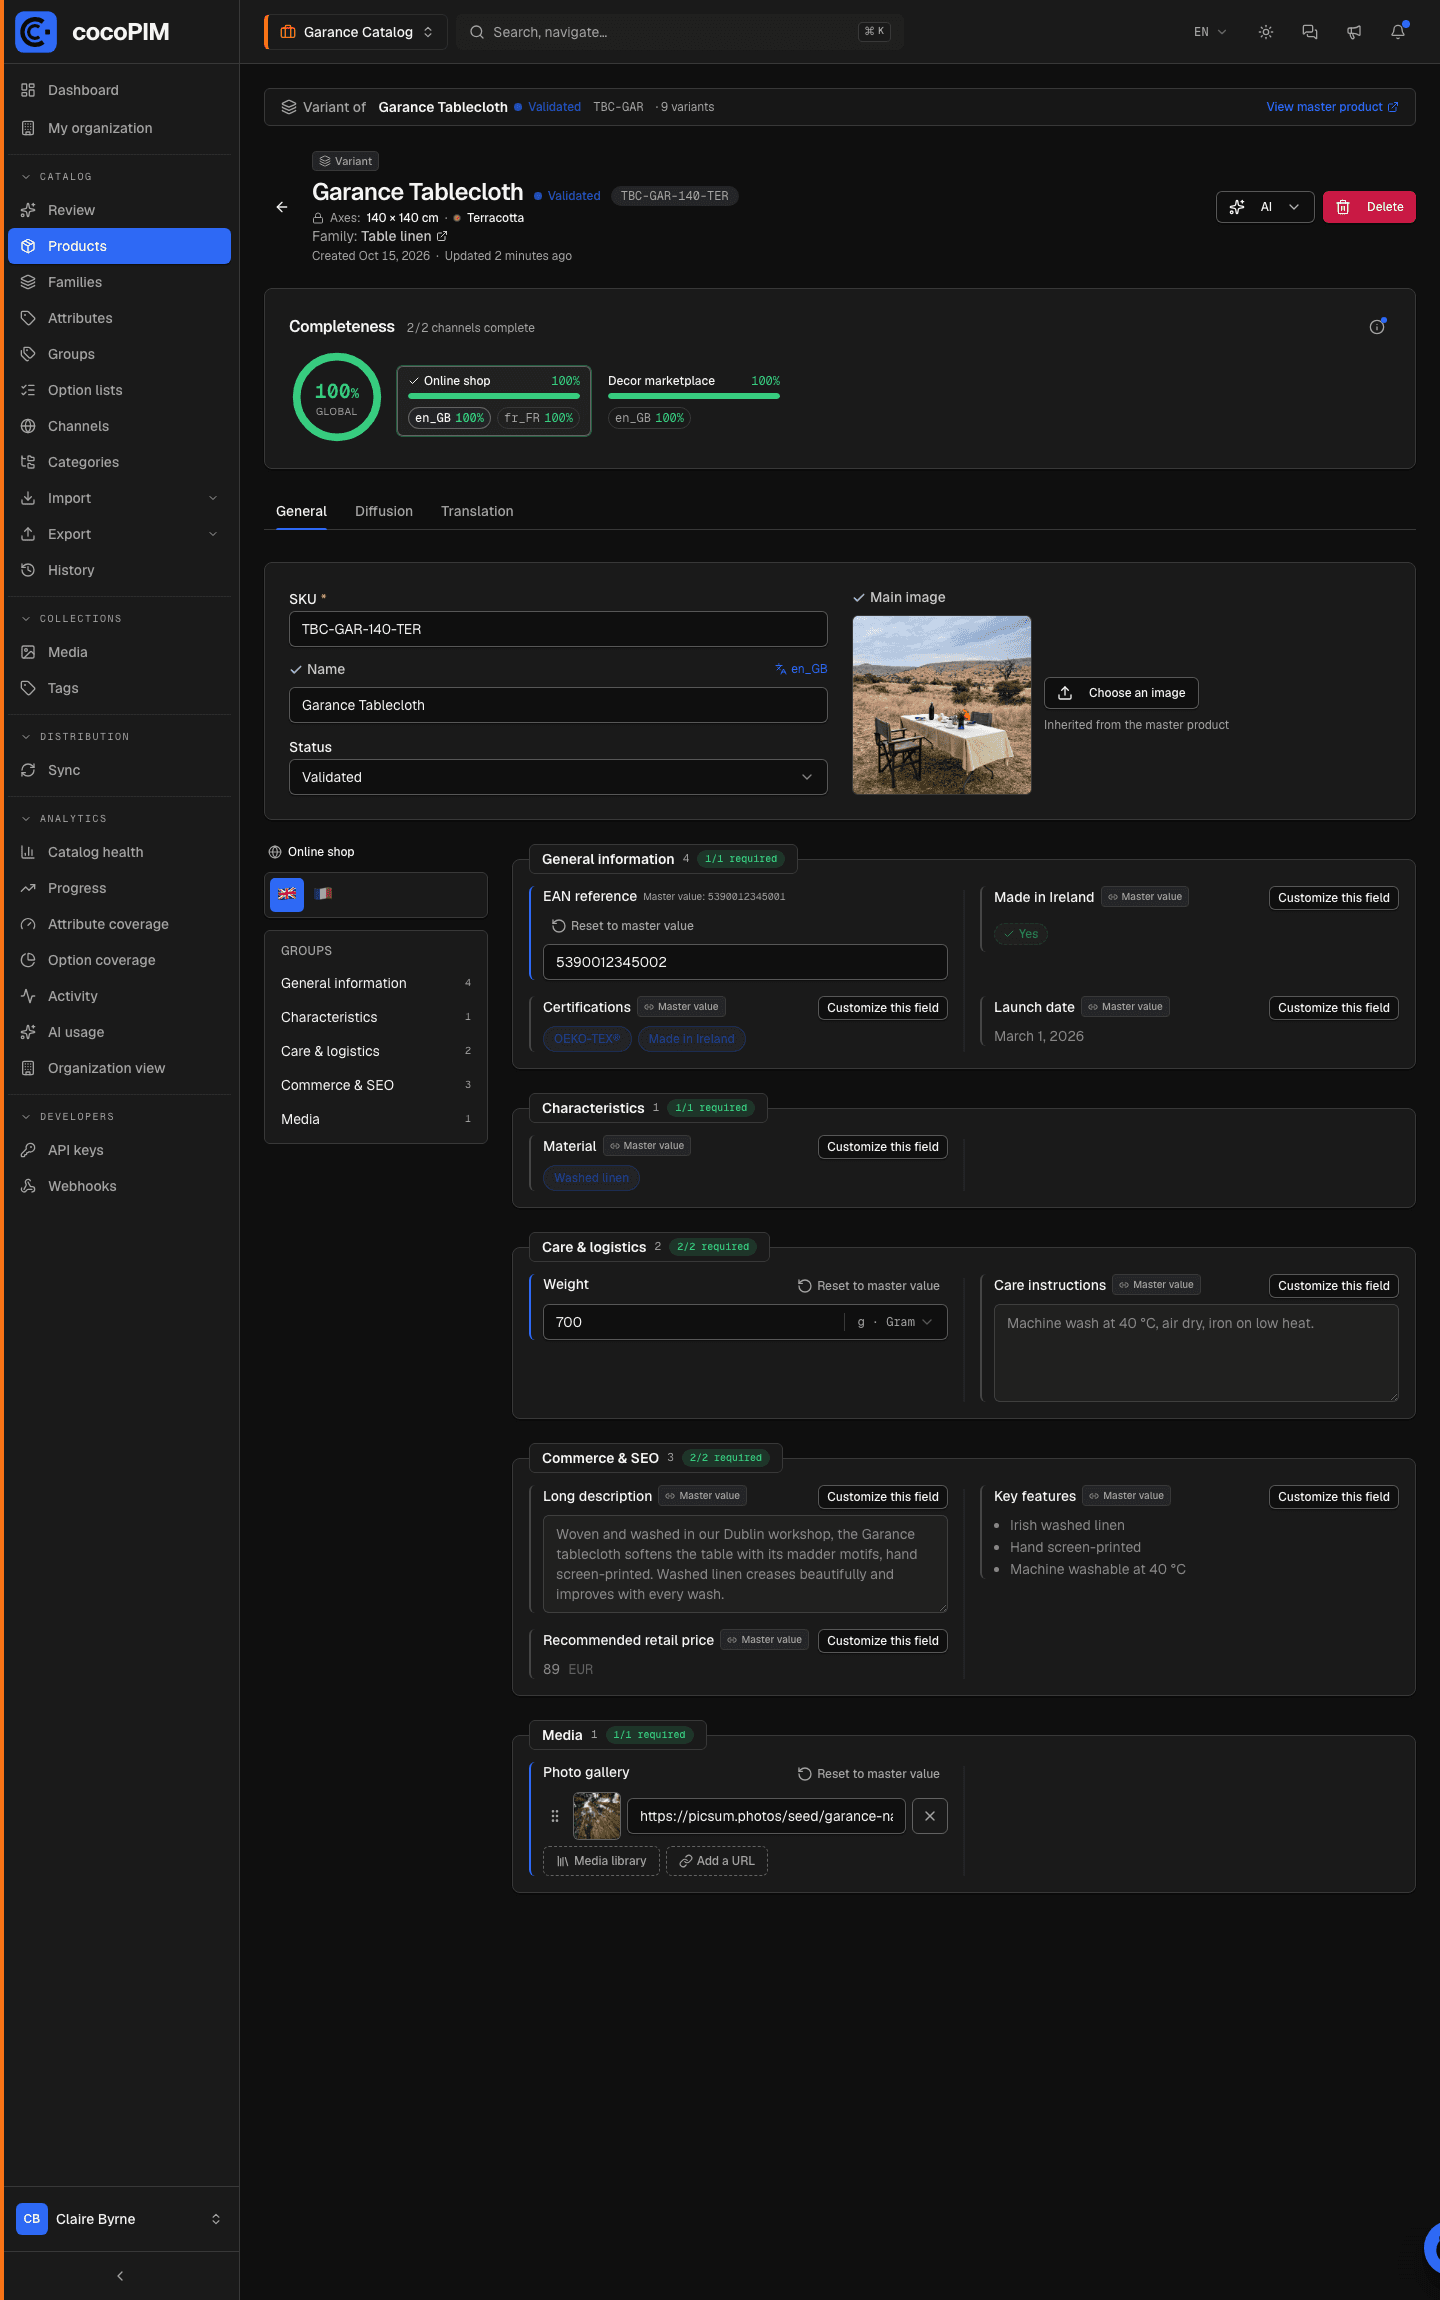This screenshot has width=1440, height=2300.
Task: Select the UK flag locale
Action: 287,894
